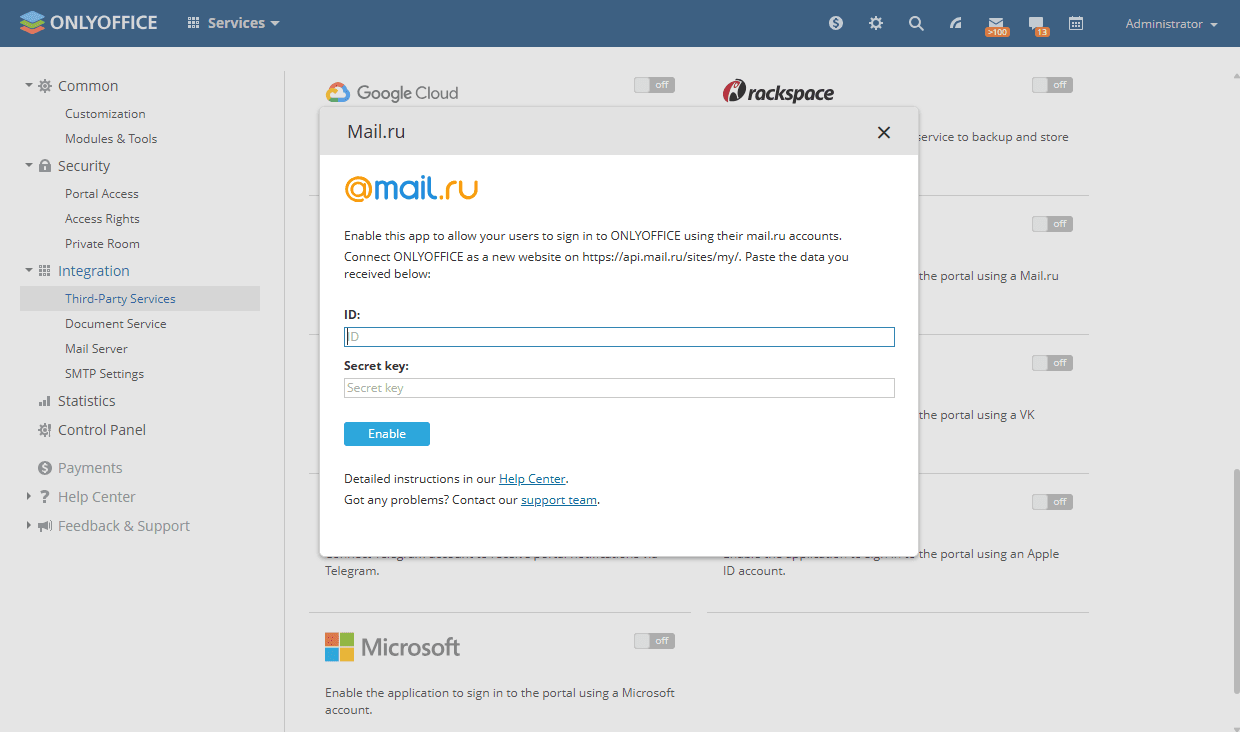This screenshot has width=1240, height=732.
Task: Open settings gear icon in header
Action: [x=876, y=23]
